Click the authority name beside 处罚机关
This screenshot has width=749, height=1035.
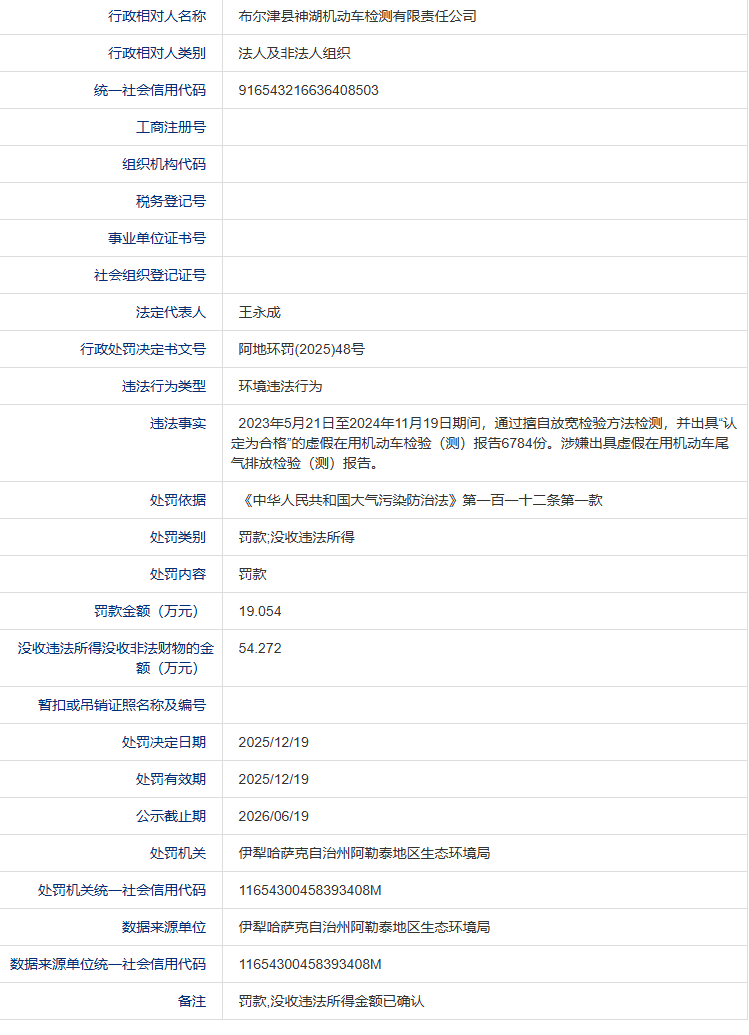[364, 853]
